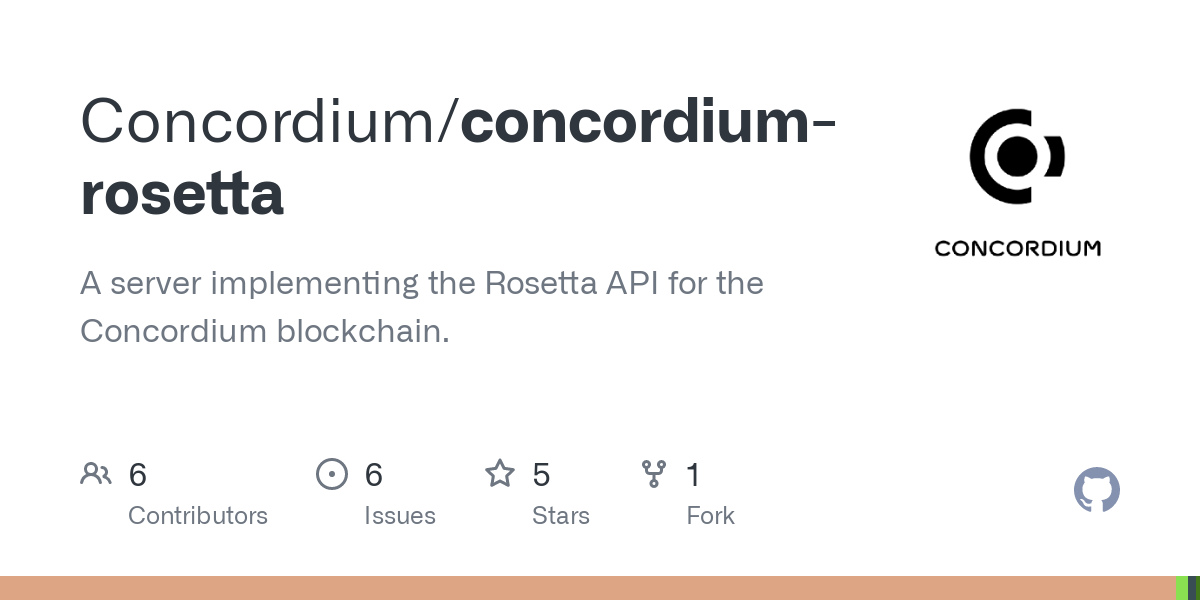Click the green language bar segment
The width and height of the screenshot is (1200, 600).
click(1182, 588)
